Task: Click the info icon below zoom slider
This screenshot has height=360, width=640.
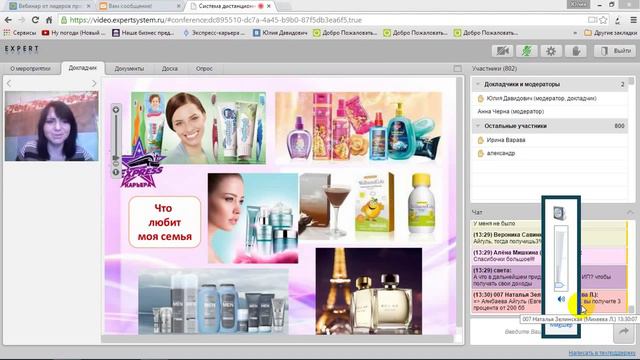Action: (116, 172)
